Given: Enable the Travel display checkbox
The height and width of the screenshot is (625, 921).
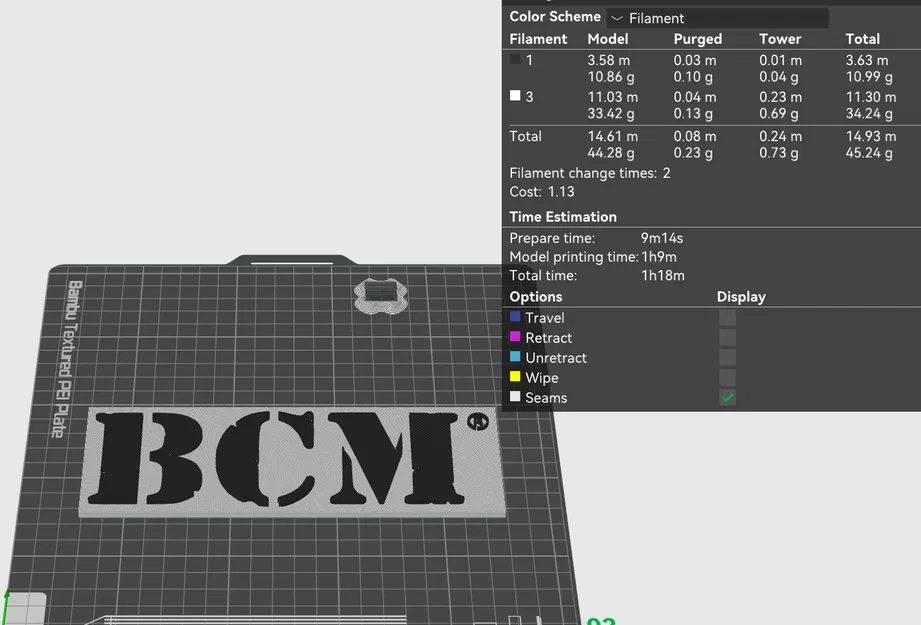Looking at the screenshot, I should pyautogui.click(x=727, y=317).
